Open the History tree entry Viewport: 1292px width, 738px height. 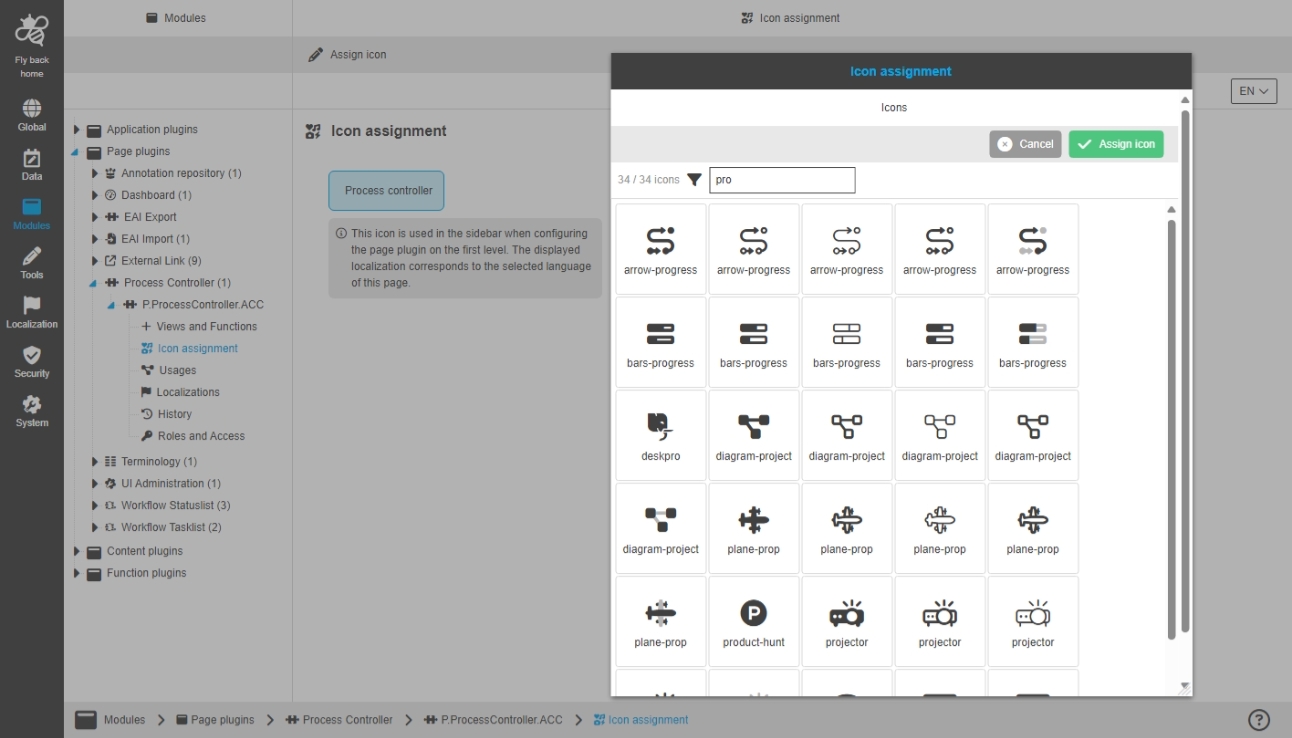(166, 415)
